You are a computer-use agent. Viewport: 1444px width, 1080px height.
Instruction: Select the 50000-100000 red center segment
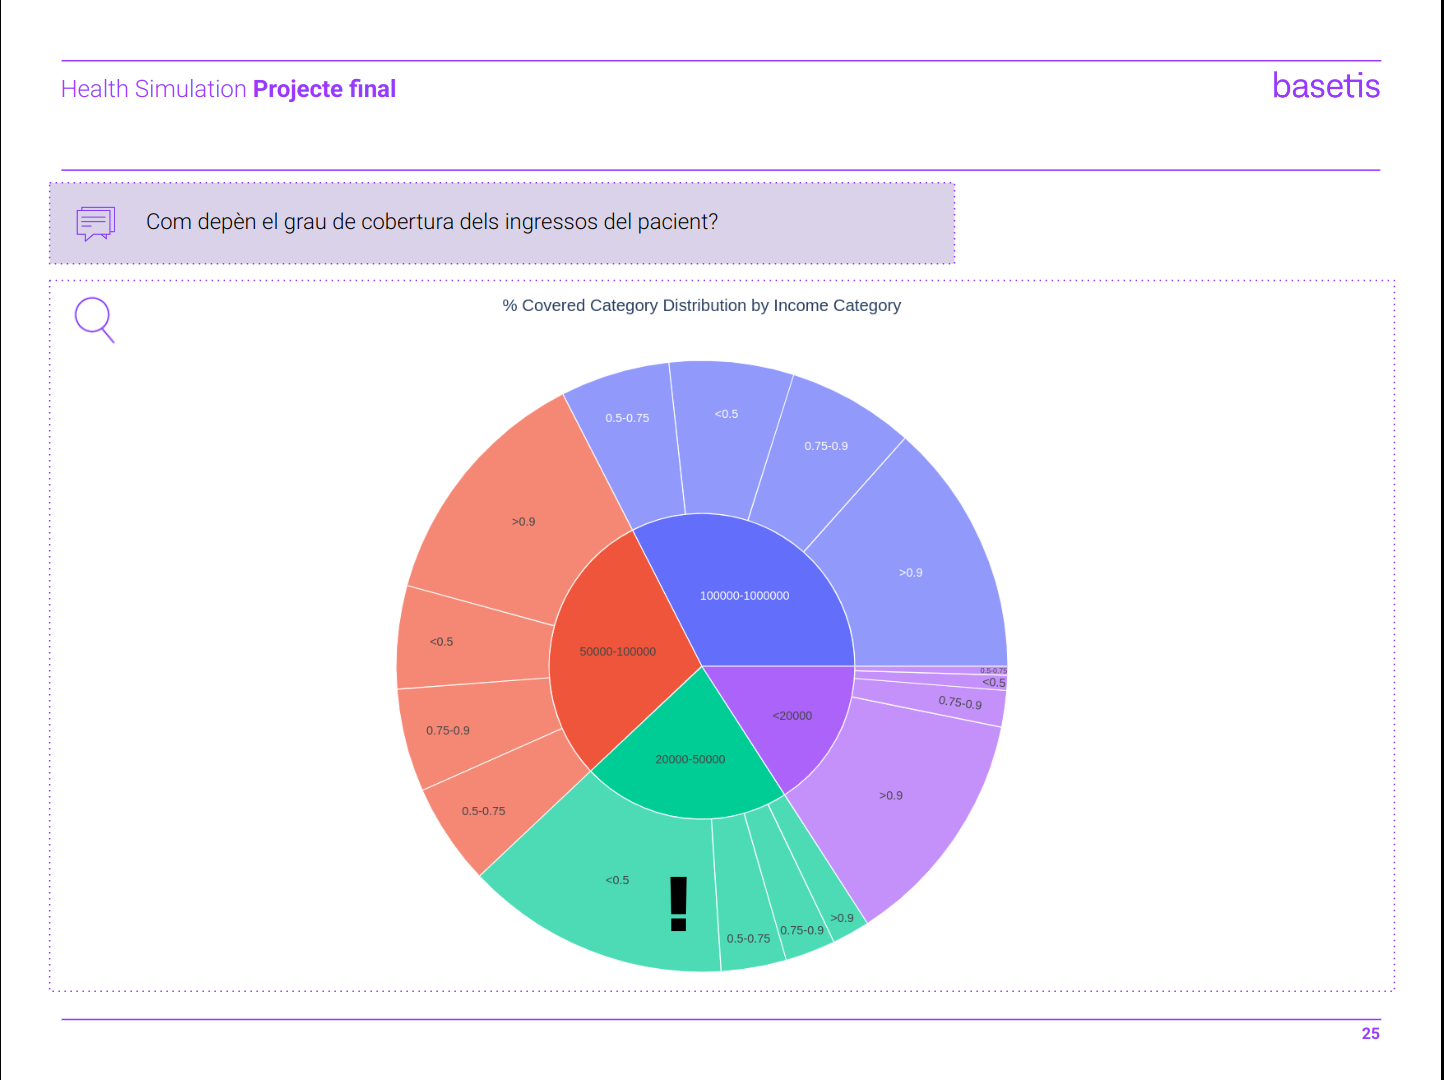[x=617, y=651]
